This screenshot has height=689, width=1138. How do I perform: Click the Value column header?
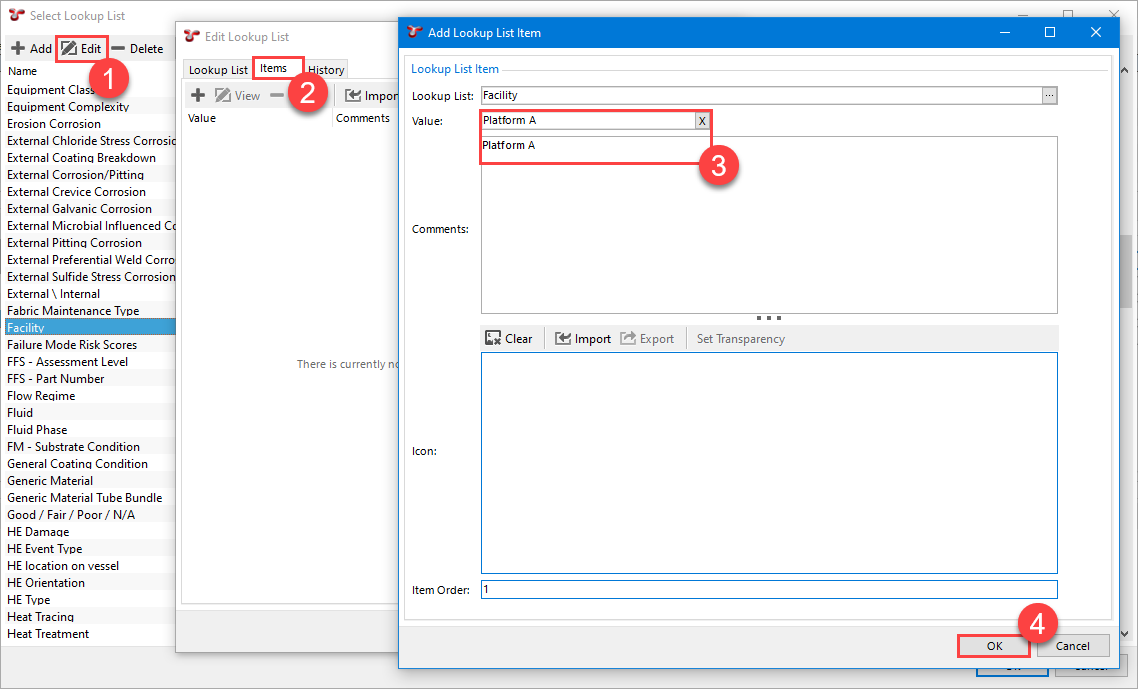pyautogui.click(x=202, y=118)
